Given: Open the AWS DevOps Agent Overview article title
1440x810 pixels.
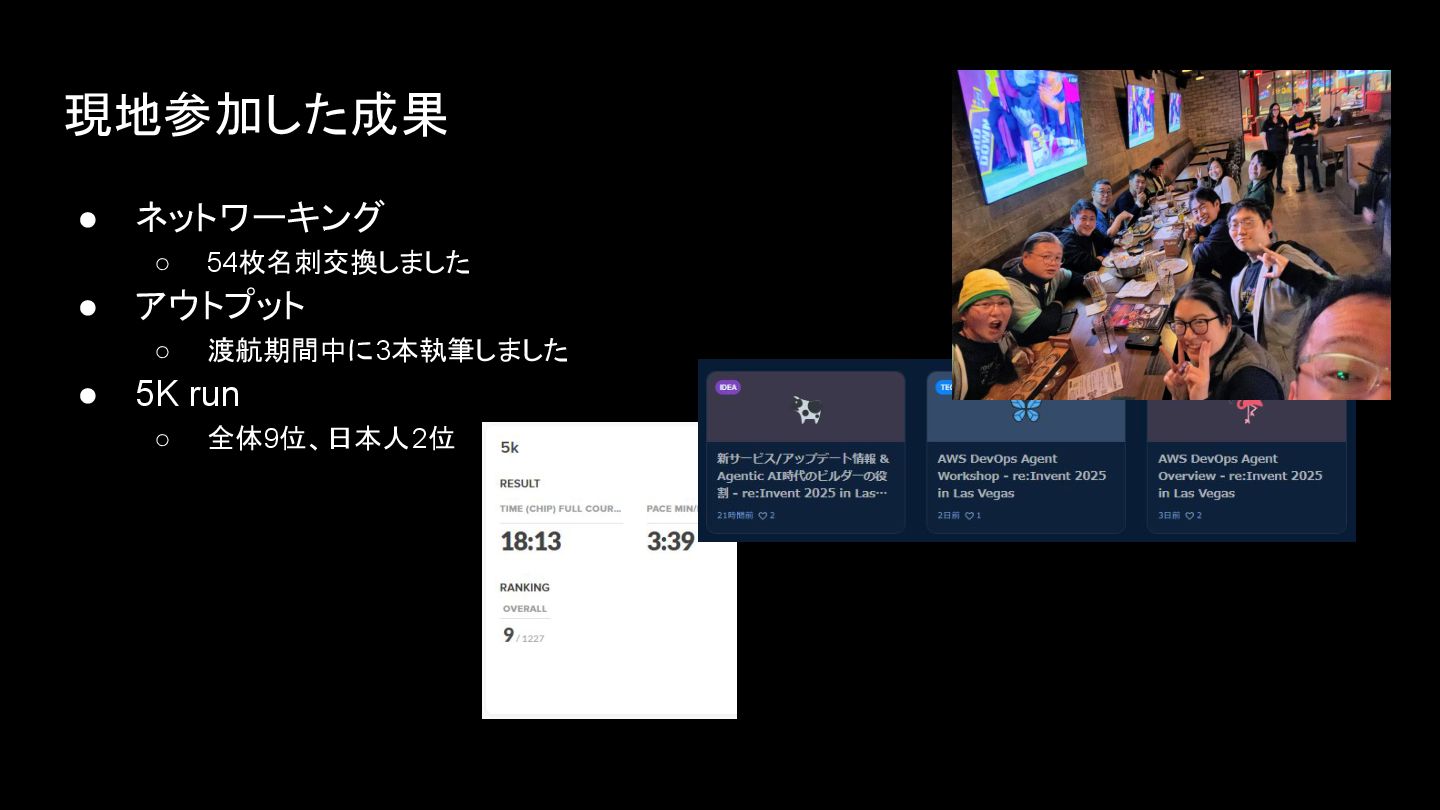Looking at the screenshot, I should (x=1240, y=476).
